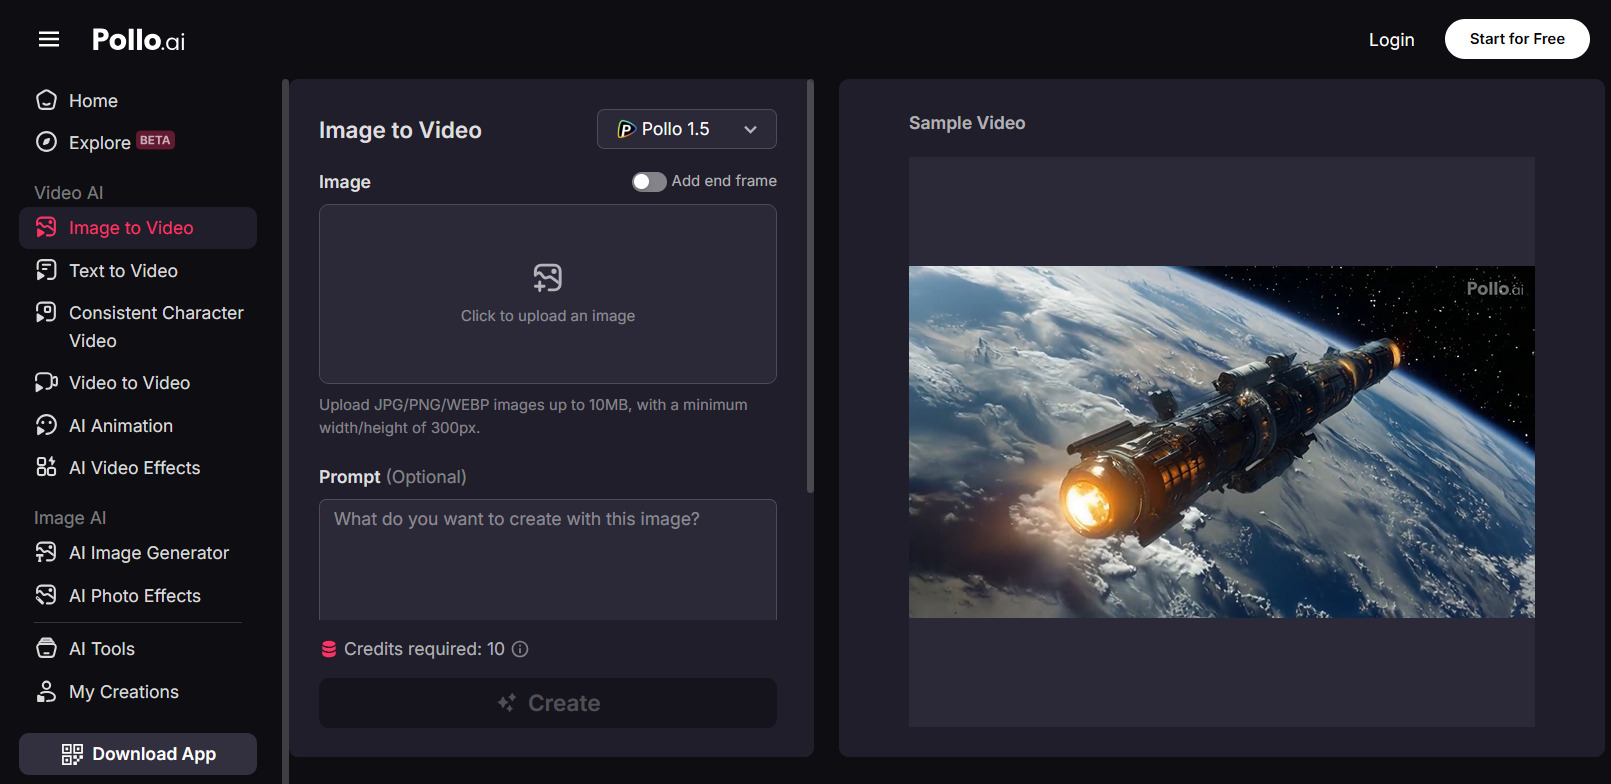Viewport: 1611px width, 784px height.
Task: Click the Home sidebar icon
Action: (46, 100)
